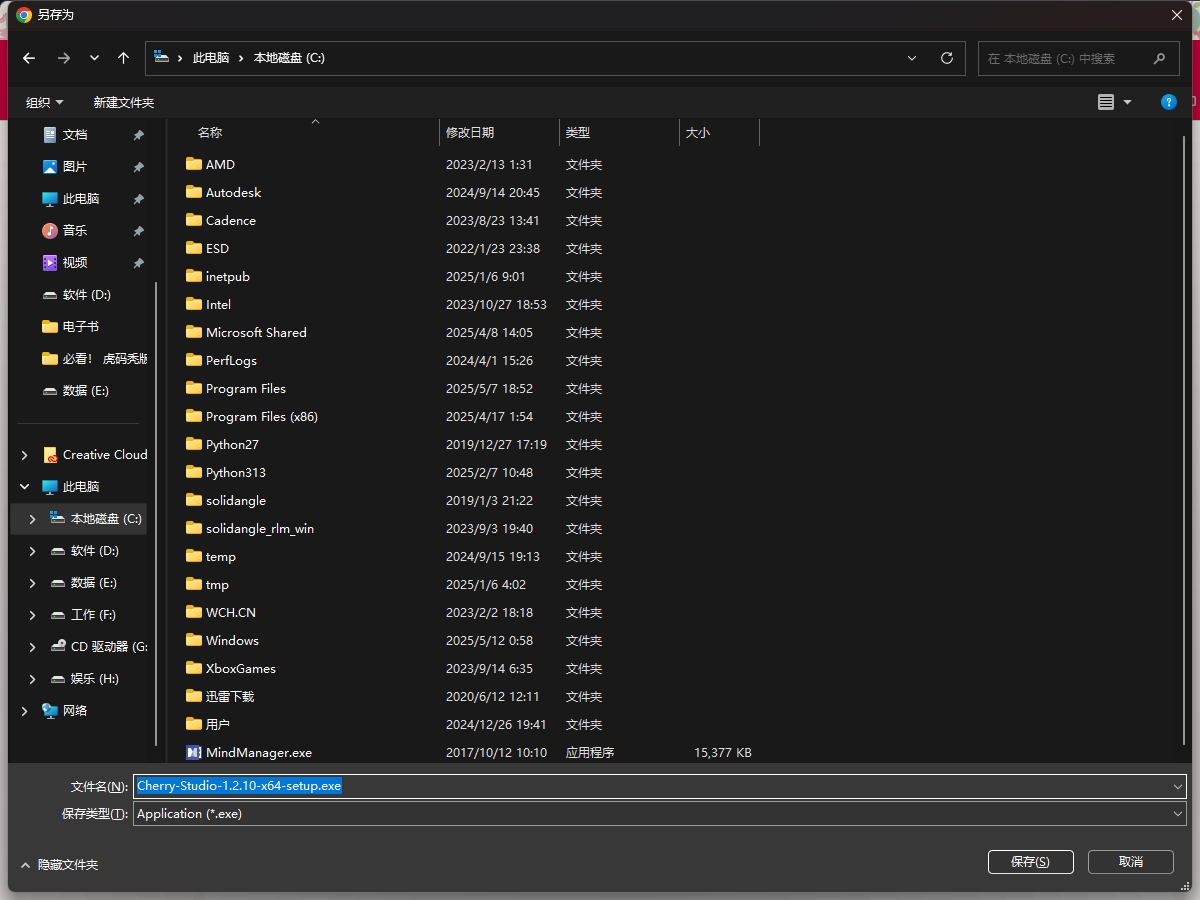Click the WCH.CN folder name
The height and width of the screenshot is (900, 1200).
(231, 612)
